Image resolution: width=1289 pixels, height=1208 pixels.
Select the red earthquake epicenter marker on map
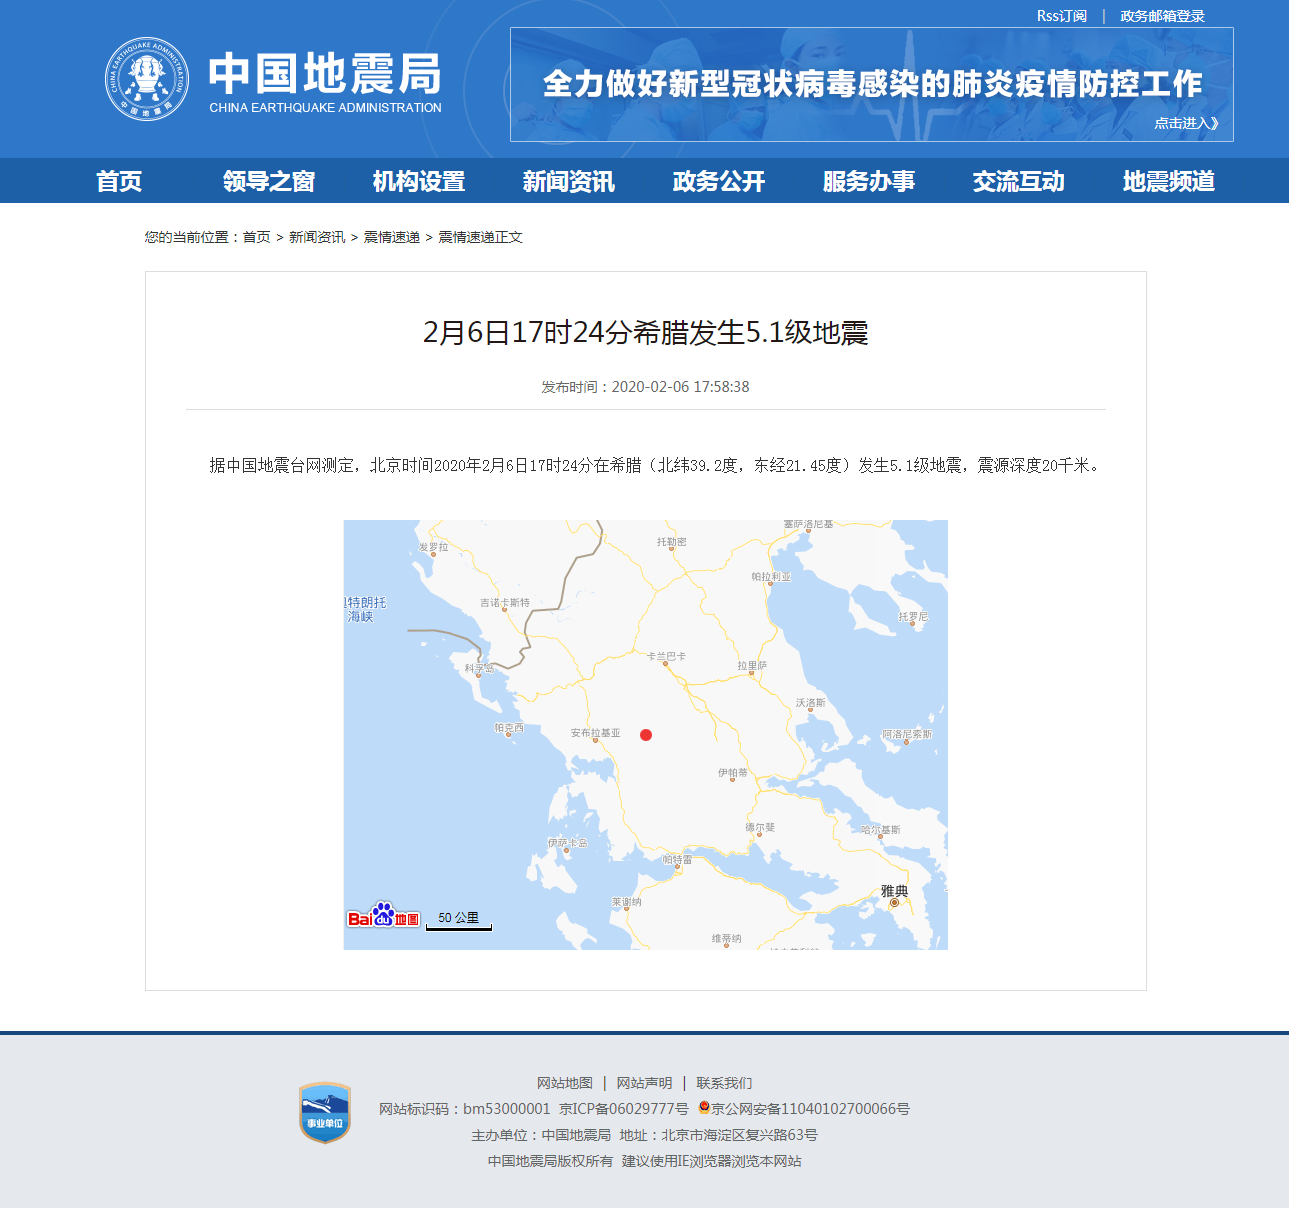[x=646, y=734]
